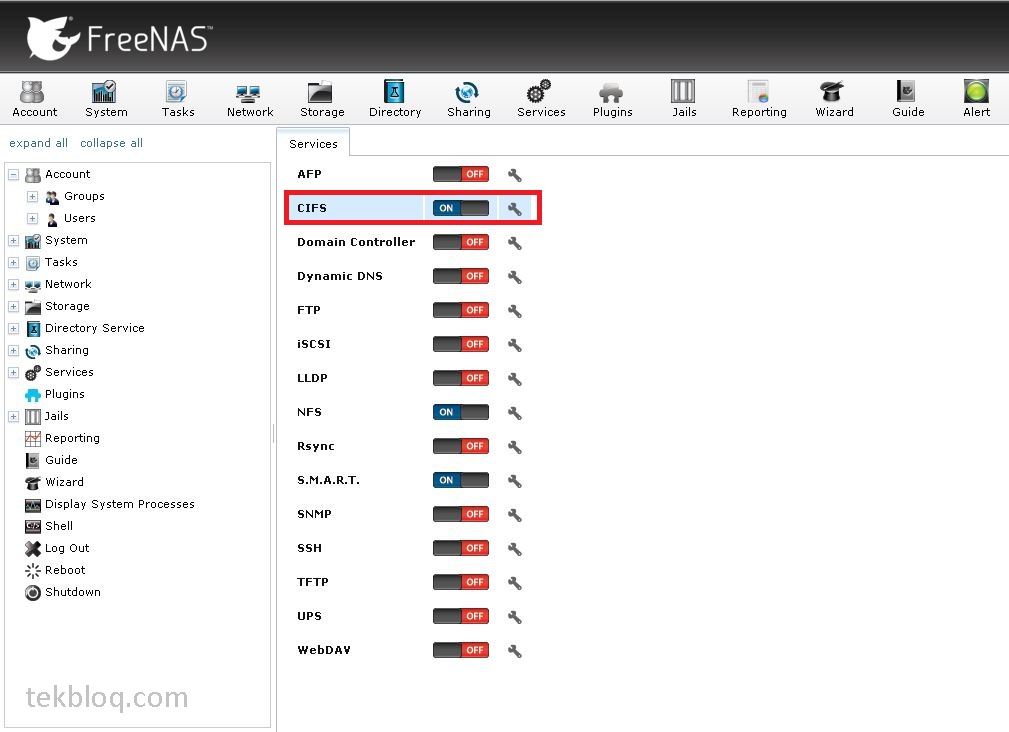1009x732 pixels.
Task: Open NFS settings wrench icon
Action: pyautogui.click(x=514, y=412)
